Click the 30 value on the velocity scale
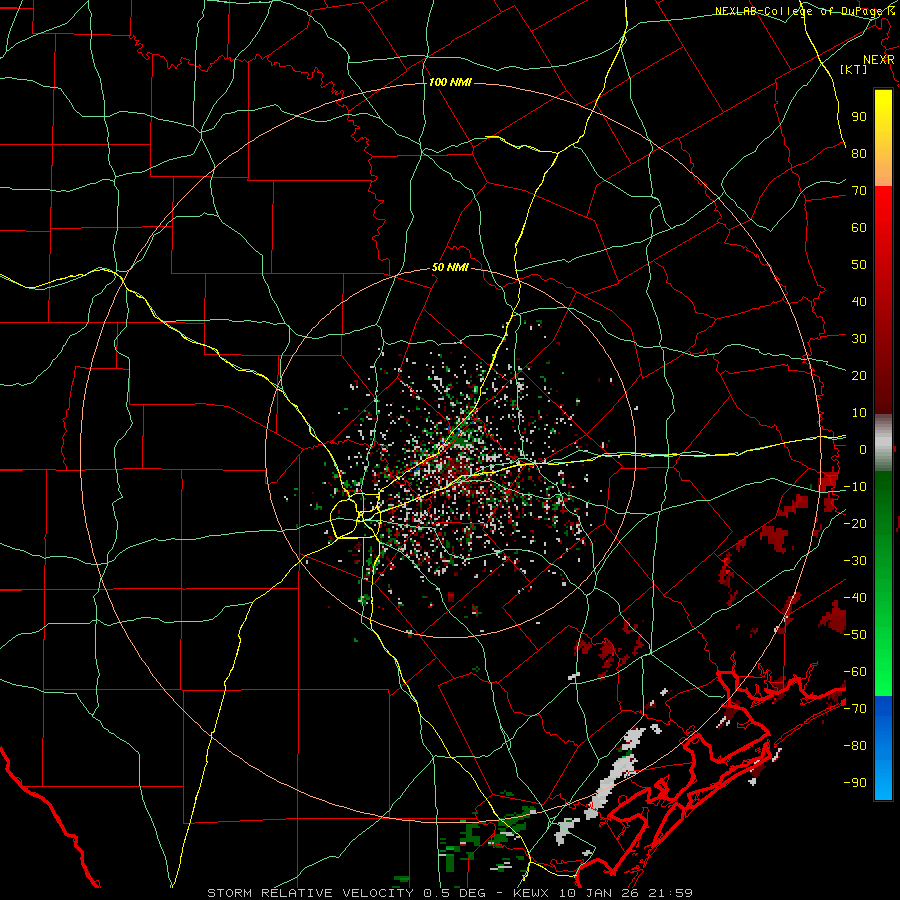900x900 pixels. coord(859,339)
